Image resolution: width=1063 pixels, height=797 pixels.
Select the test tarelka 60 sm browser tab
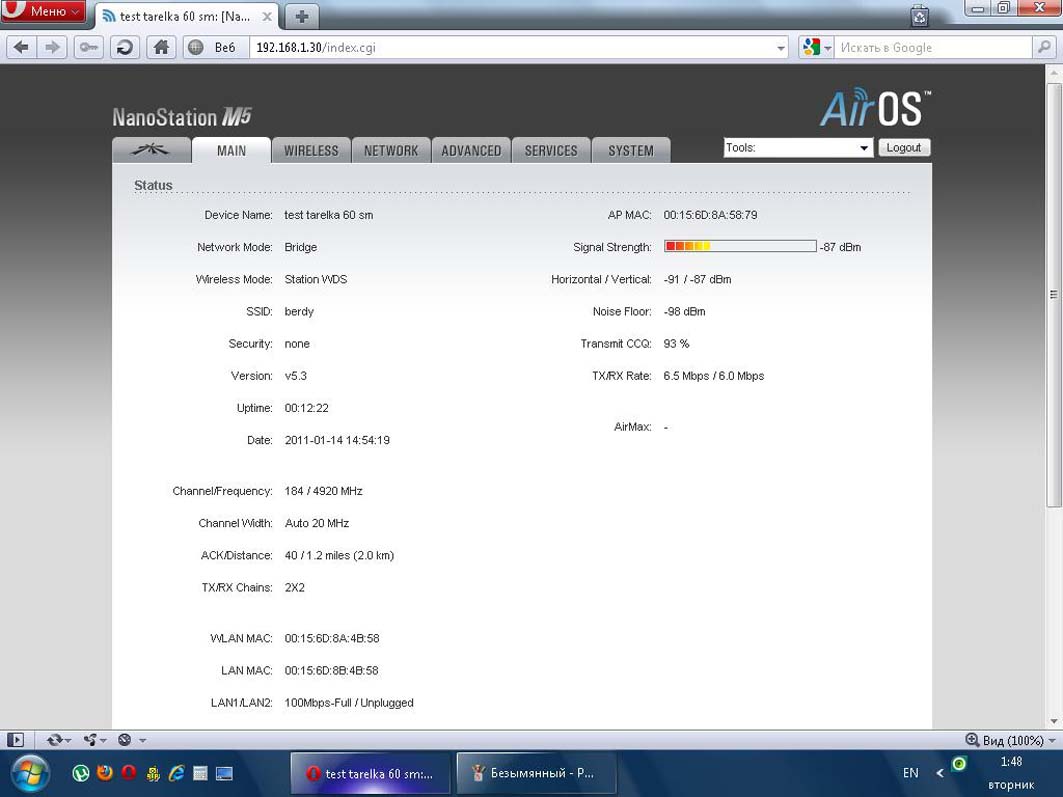tap(186, 16)
